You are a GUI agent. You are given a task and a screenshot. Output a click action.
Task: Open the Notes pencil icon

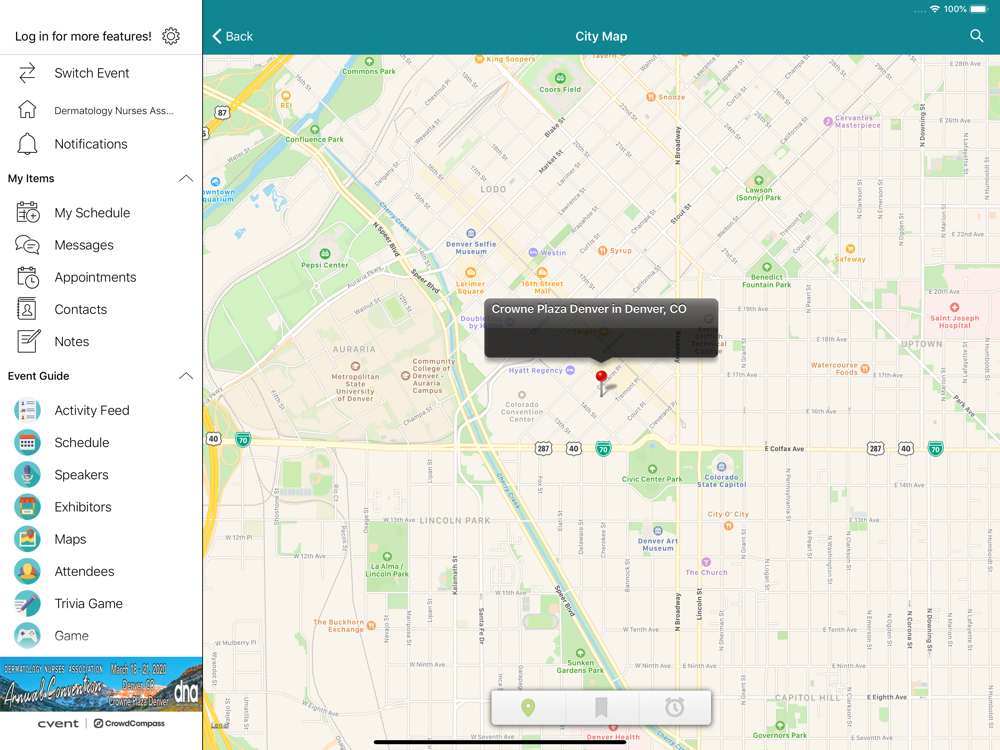tap(28, 341)
